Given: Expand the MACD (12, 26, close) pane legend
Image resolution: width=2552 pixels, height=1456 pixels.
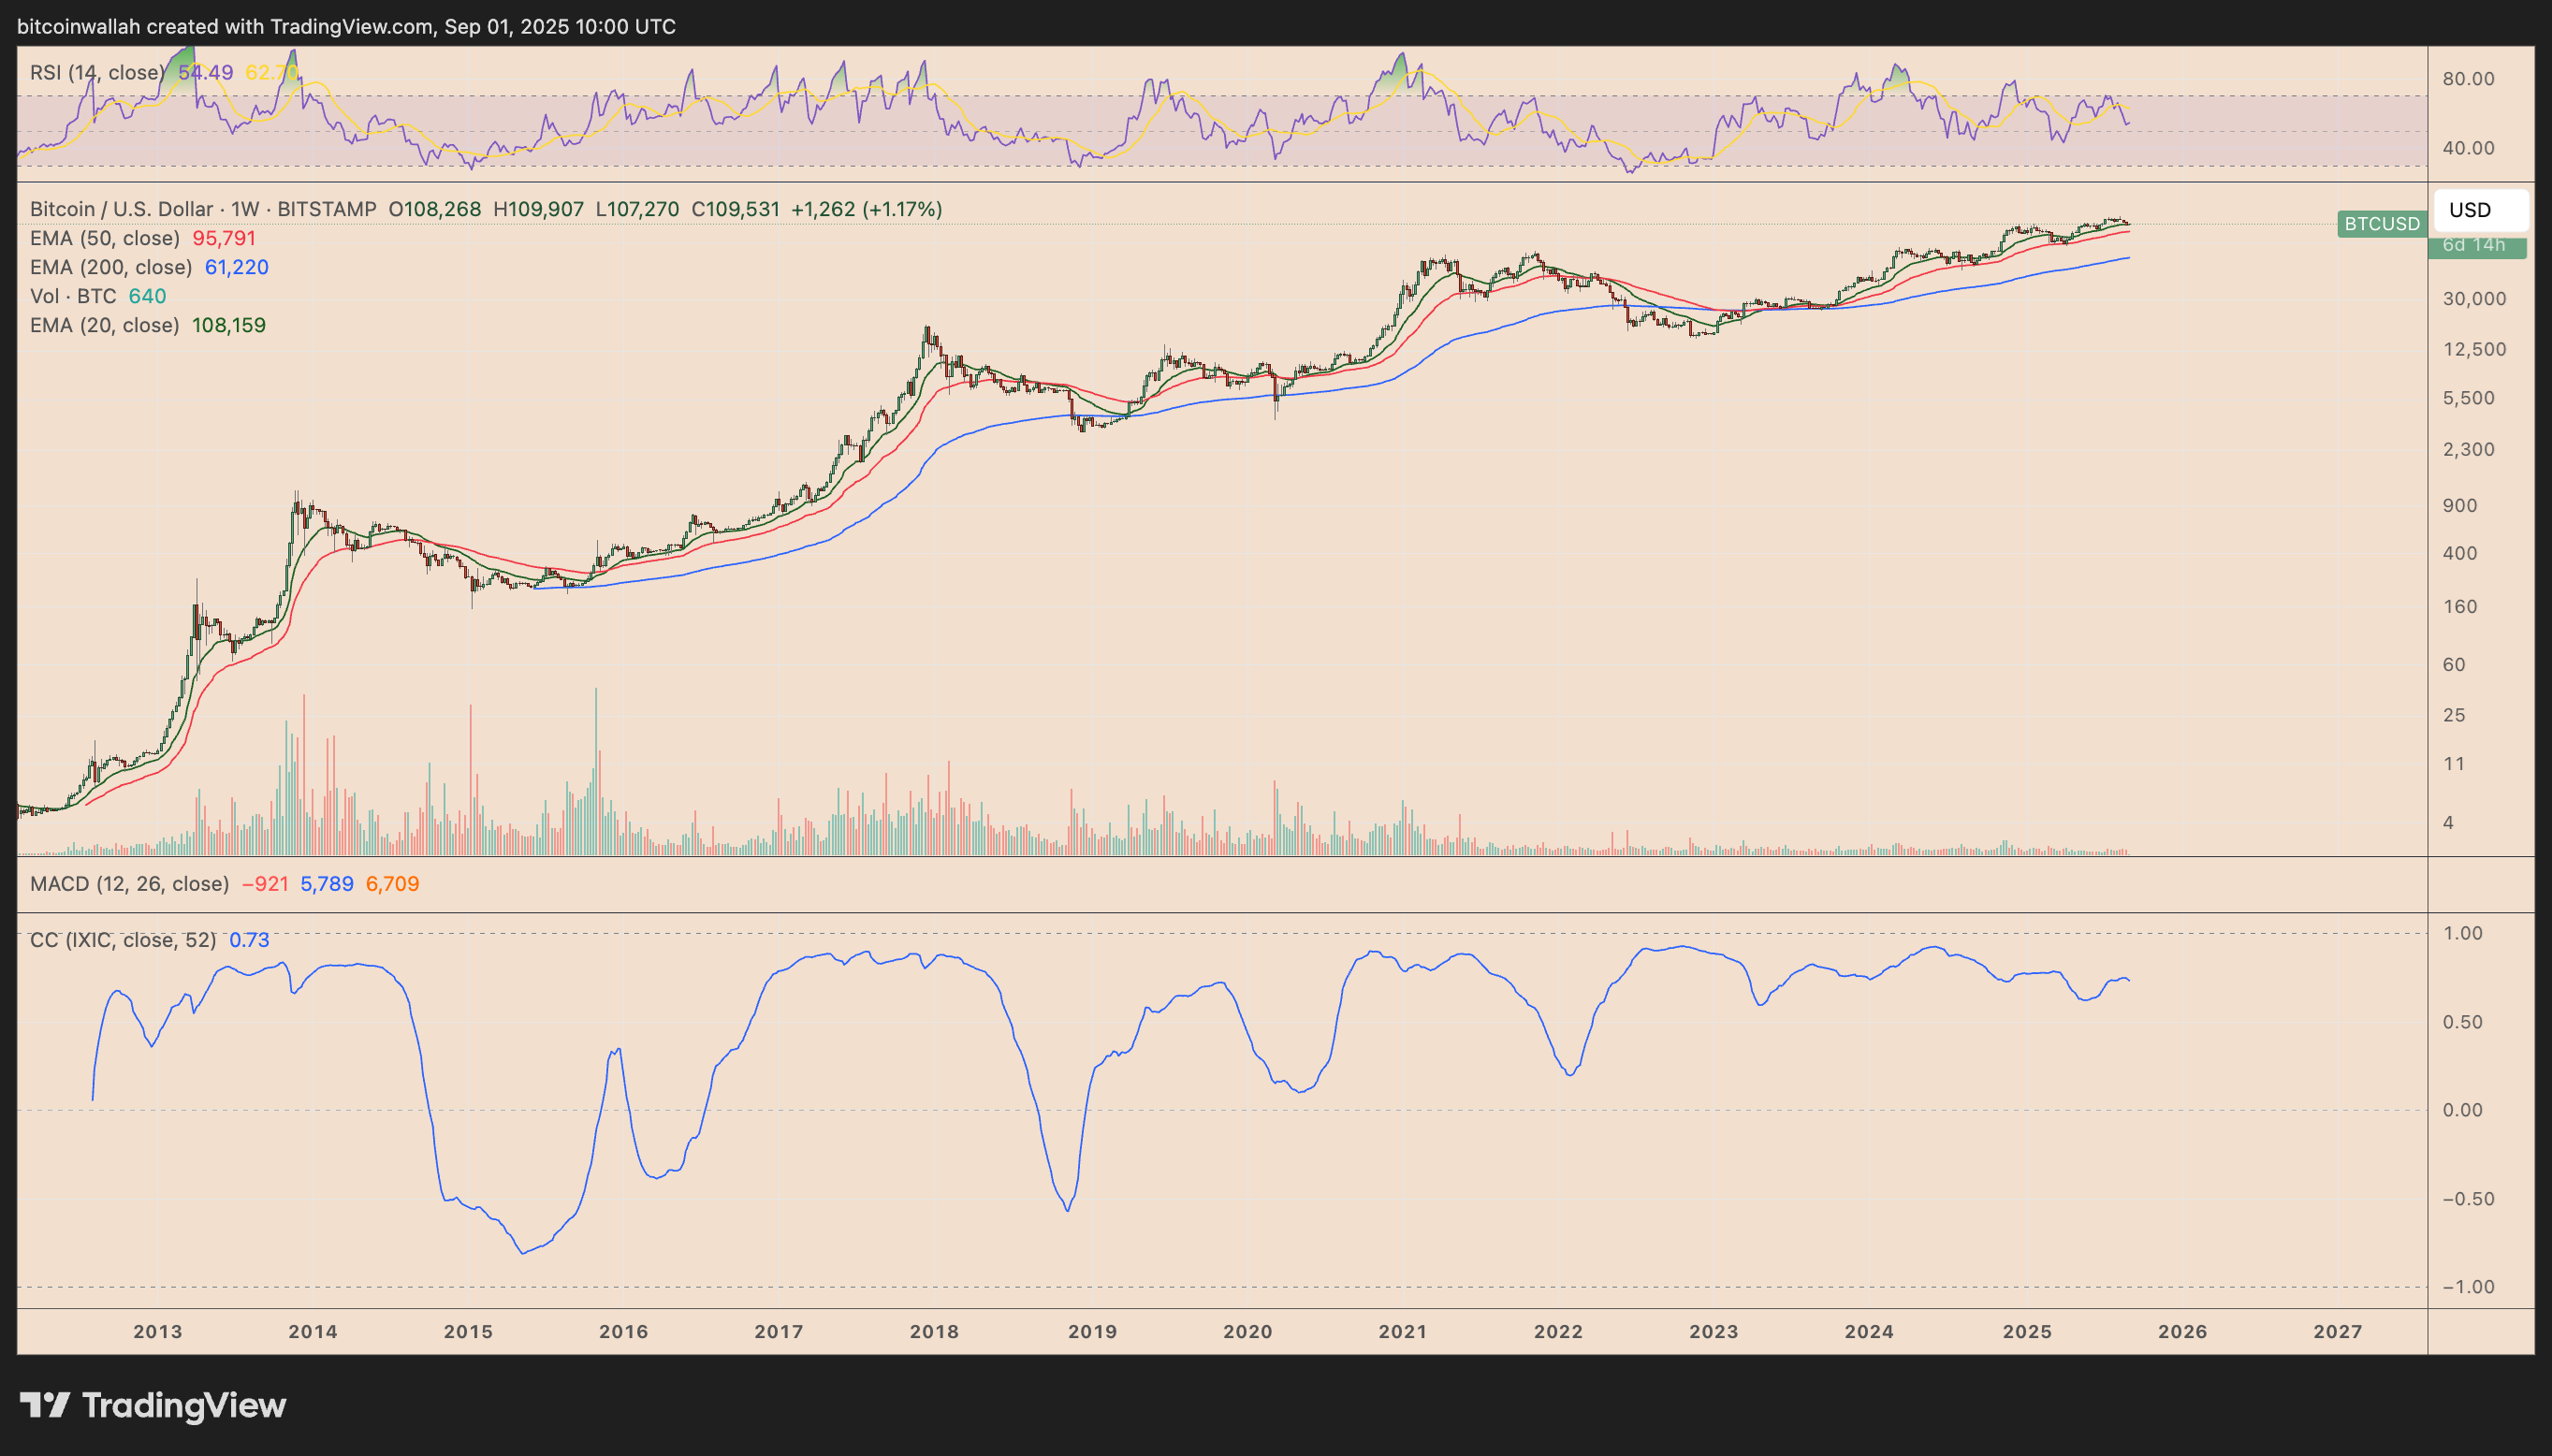Looking at the screenshot, I should tap(129, 884).
